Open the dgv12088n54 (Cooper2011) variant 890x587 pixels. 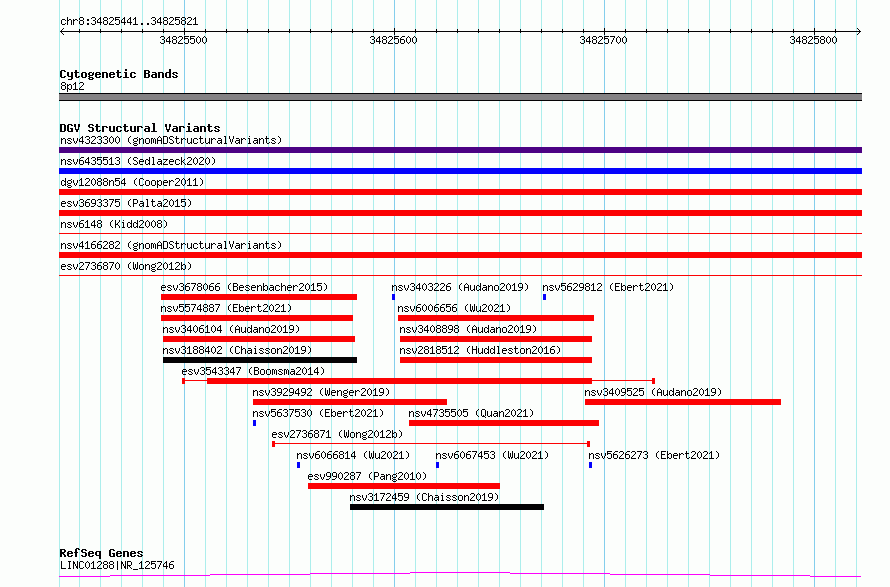tap(132, 182)
